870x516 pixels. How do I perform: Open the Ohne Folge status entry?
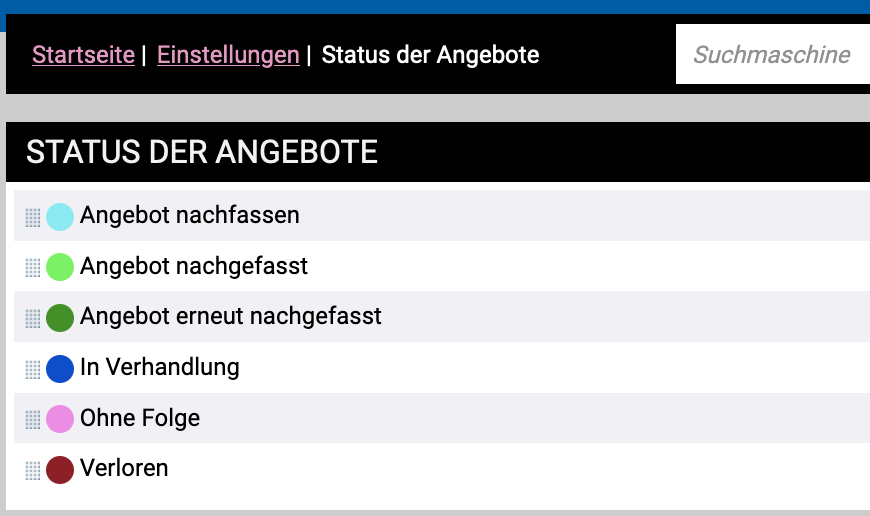click(140, 418)
